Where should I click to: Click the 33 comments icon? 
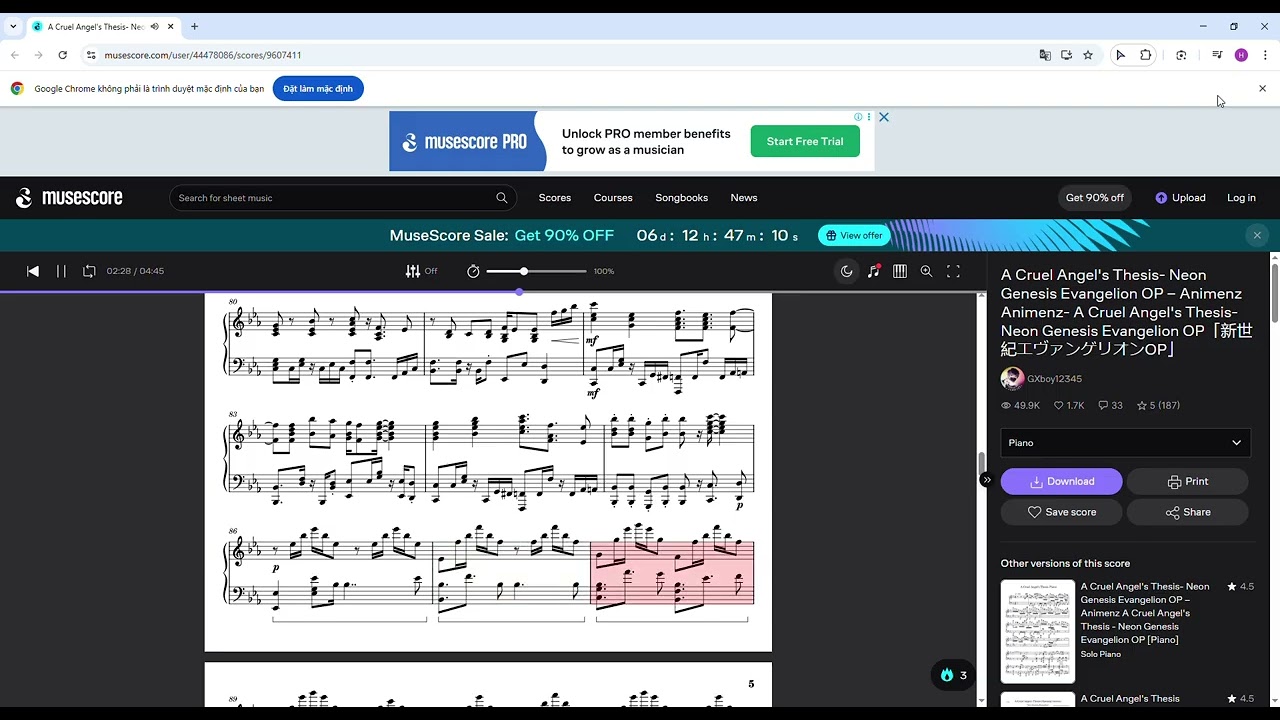pyautogui.click(x=1110, y=406)
